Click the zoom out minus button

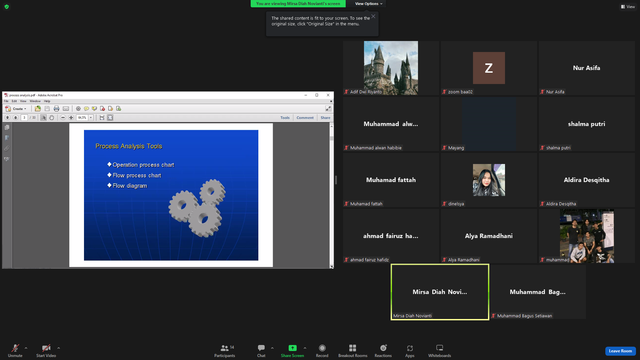point(63,118)
